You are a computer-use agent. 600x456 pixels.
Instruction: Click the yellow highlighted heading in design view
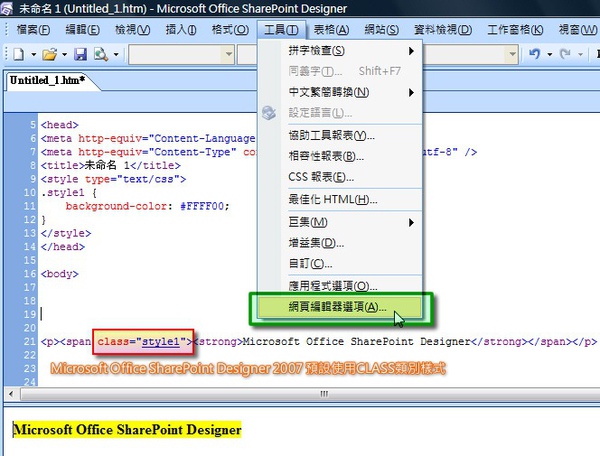127,430
